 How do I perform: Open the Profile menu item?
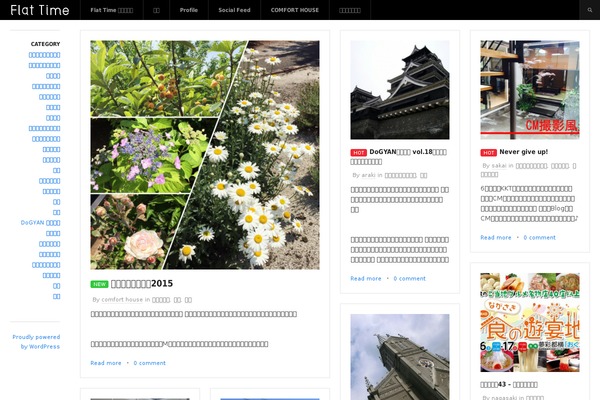189,10
